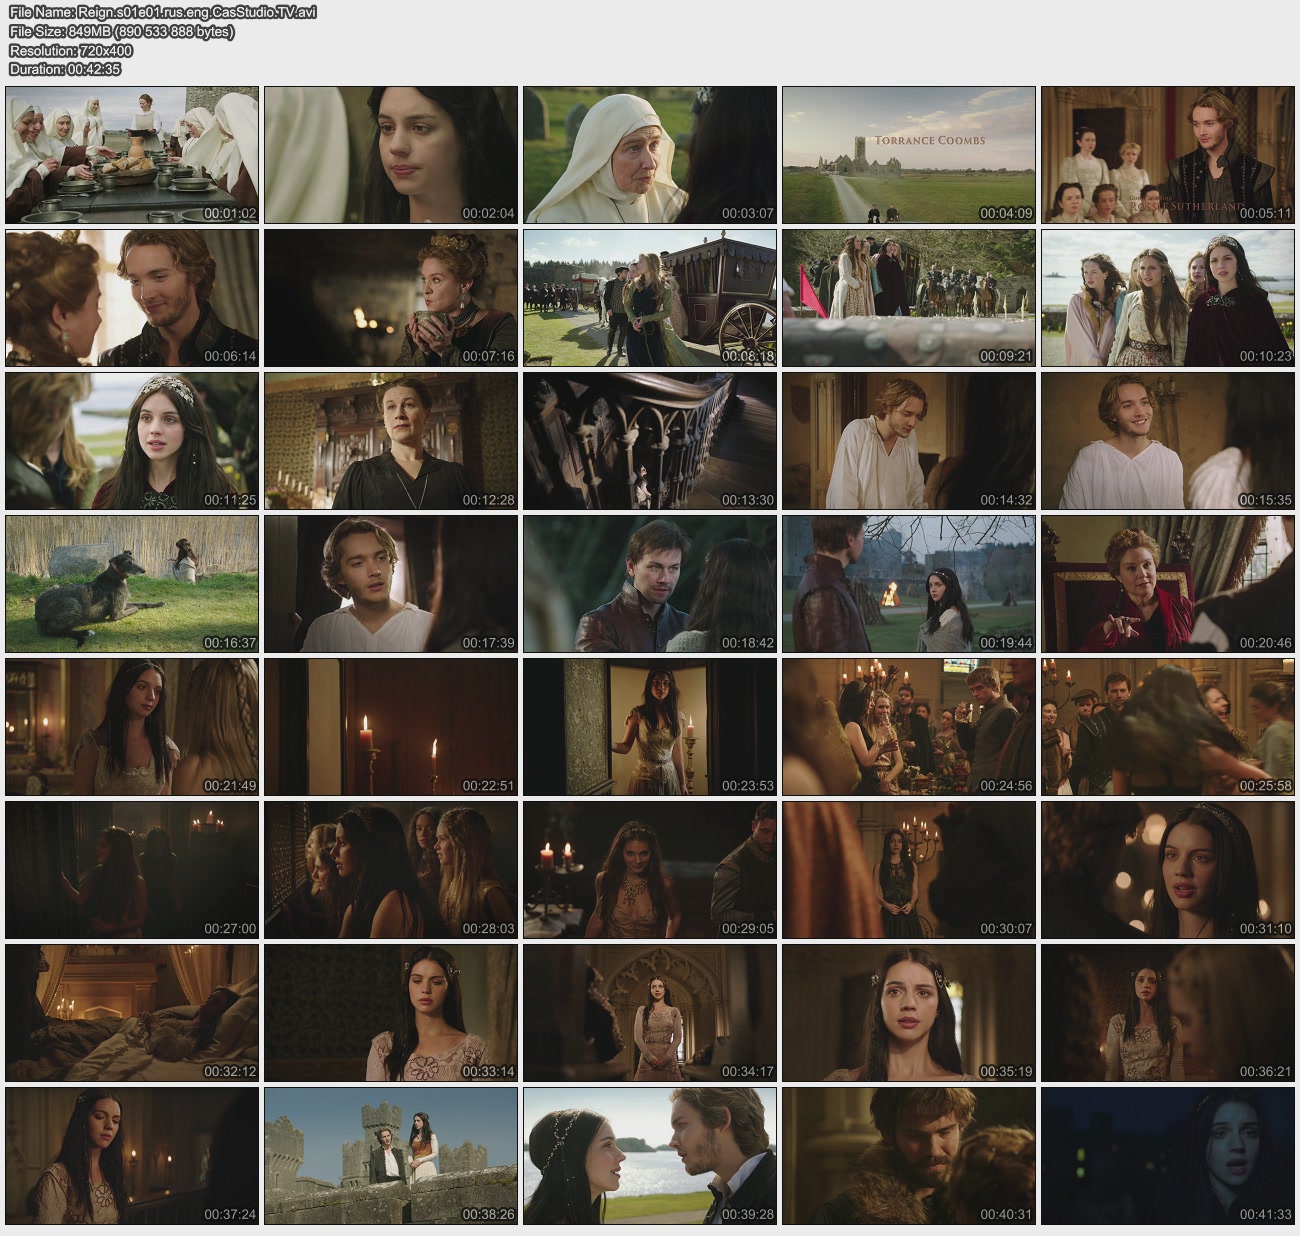
Task: Click the 00:27:00 timestamp label
Action: (x=230, y=928)
